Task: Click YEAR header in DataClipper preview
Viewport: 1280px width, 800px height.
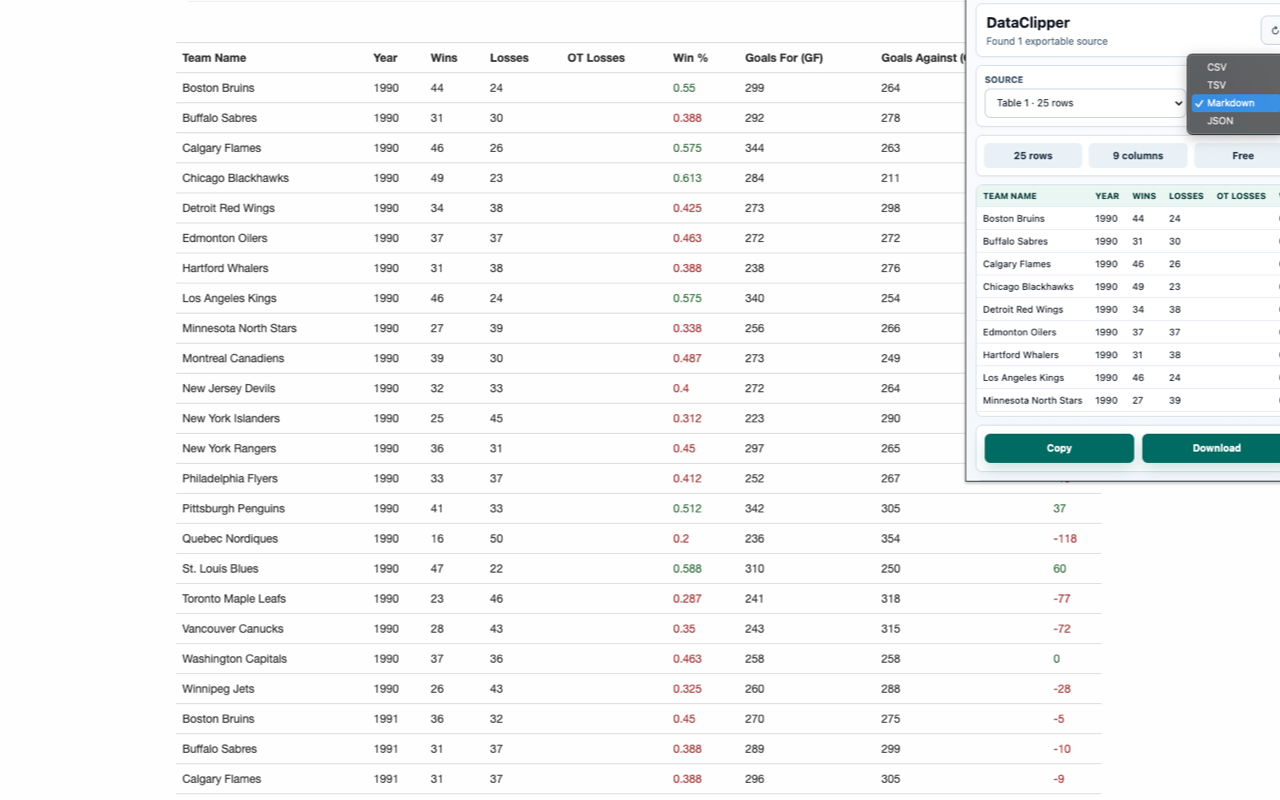Action: (x=1107, y=196)
